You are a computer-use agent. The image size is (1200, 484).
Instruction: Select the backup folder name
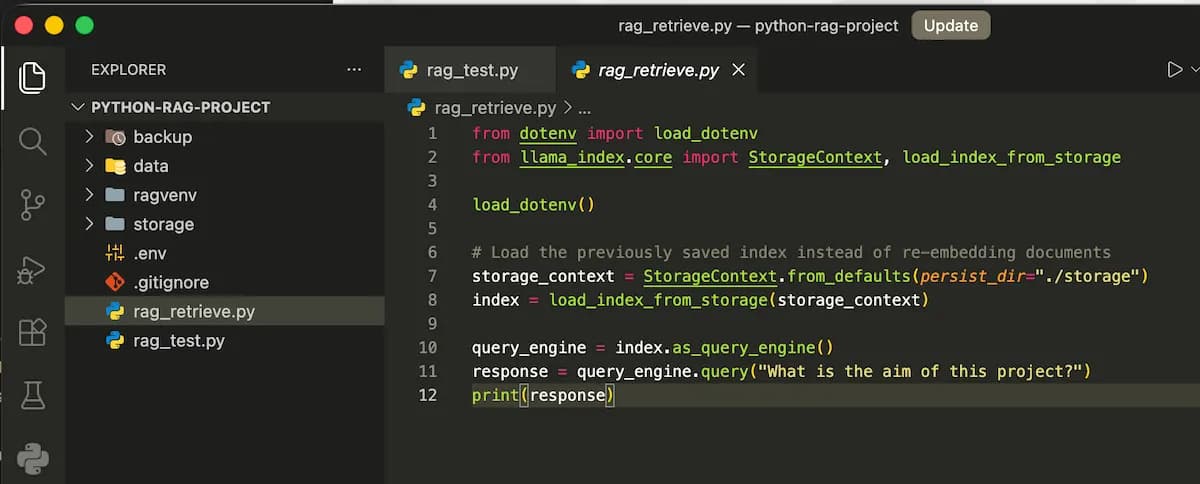coord(162,137)
